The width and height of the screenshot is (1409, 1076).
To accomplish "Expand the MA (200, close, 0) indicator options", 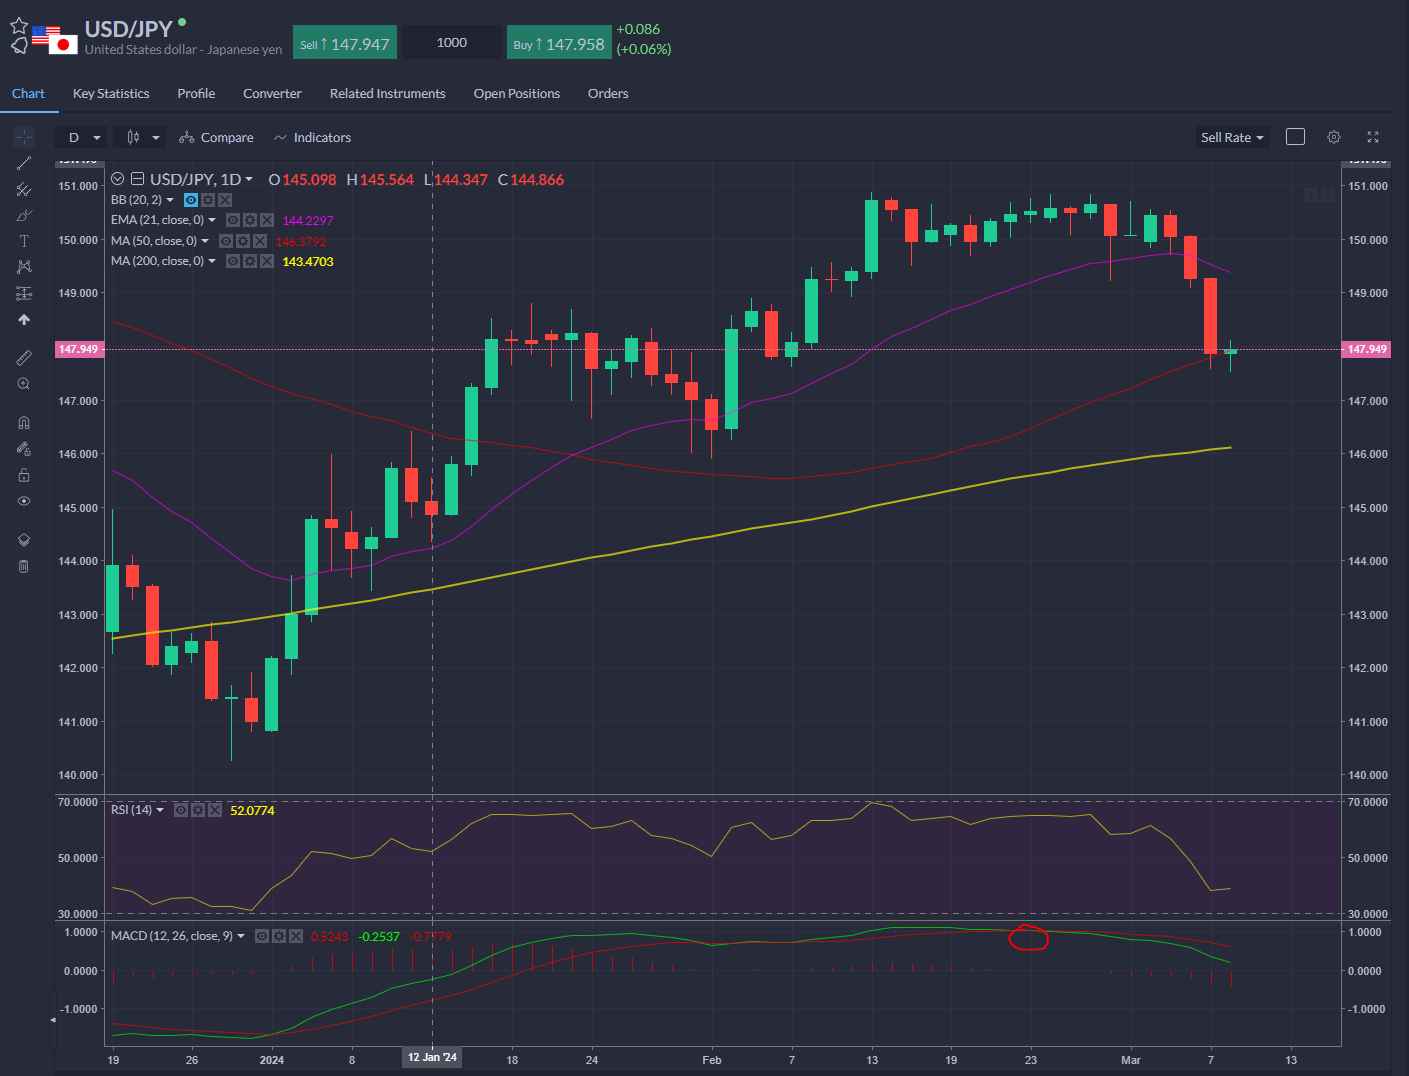I will (x=212, y=260).
